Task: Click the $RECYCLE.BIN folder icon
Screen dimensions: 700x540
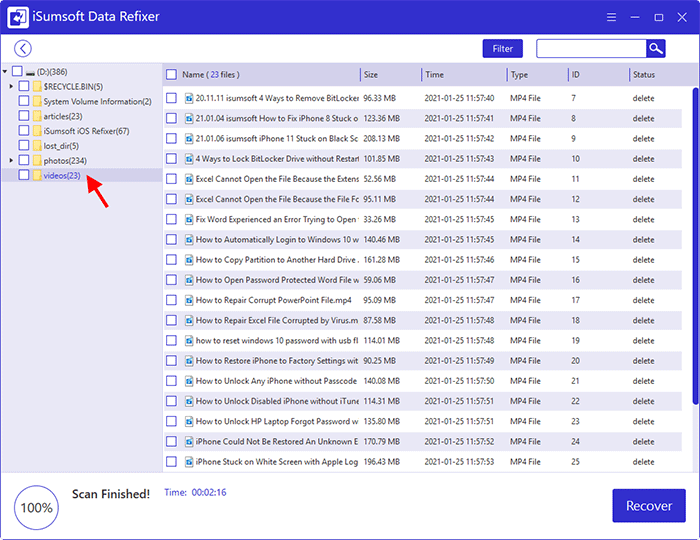Action: coord(37,86)
